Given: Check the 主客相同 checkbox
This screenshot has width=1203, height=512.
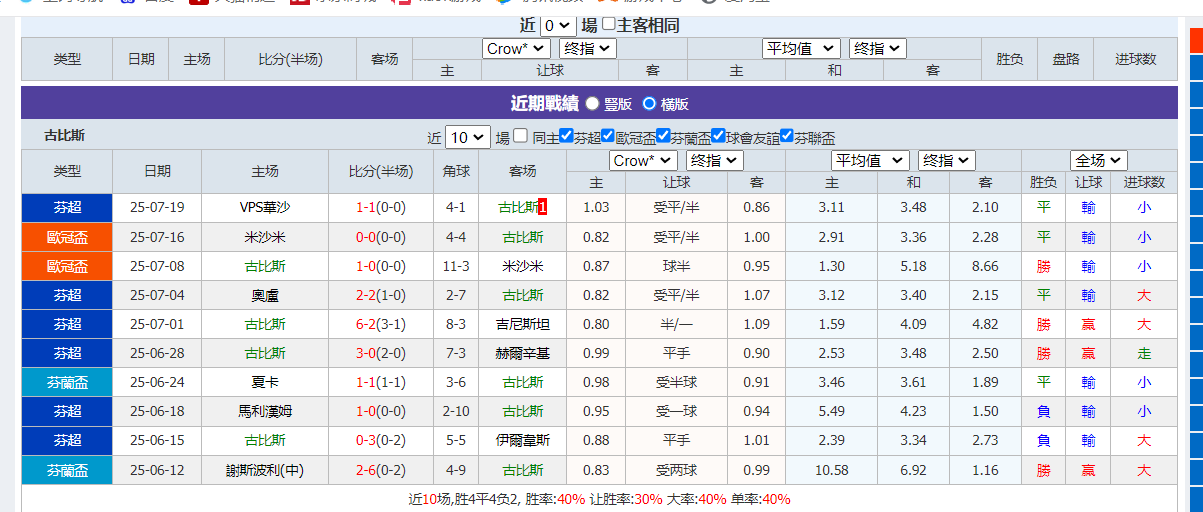Looking at the screenshot, I should [609, 24].
